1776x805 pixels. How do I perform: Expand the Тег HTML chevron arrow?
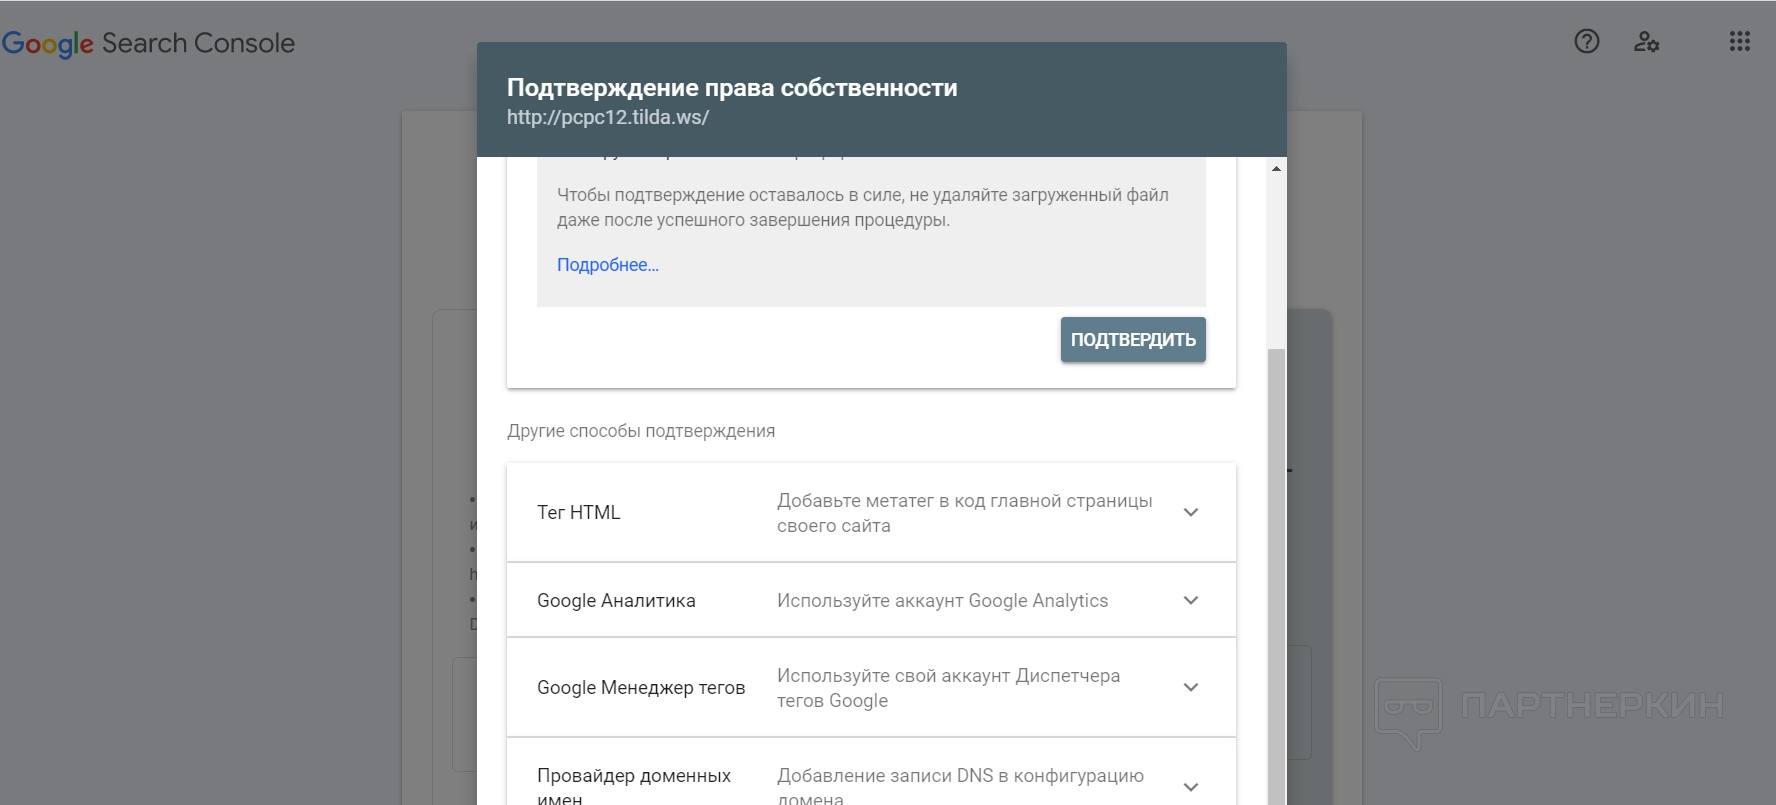click(1191, 512)
